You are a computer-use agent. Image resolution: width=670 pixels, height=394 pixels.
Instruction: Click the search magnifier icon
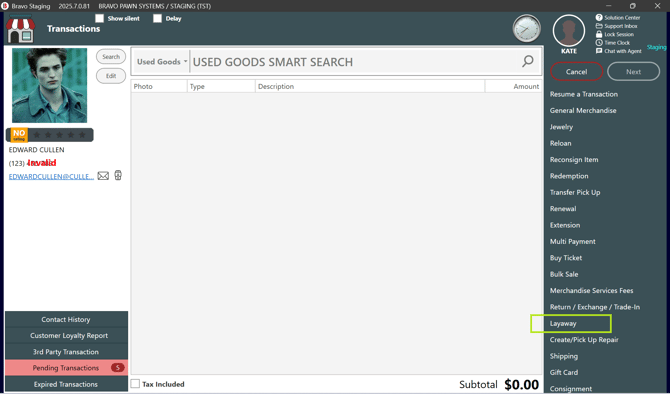[528, 61]
